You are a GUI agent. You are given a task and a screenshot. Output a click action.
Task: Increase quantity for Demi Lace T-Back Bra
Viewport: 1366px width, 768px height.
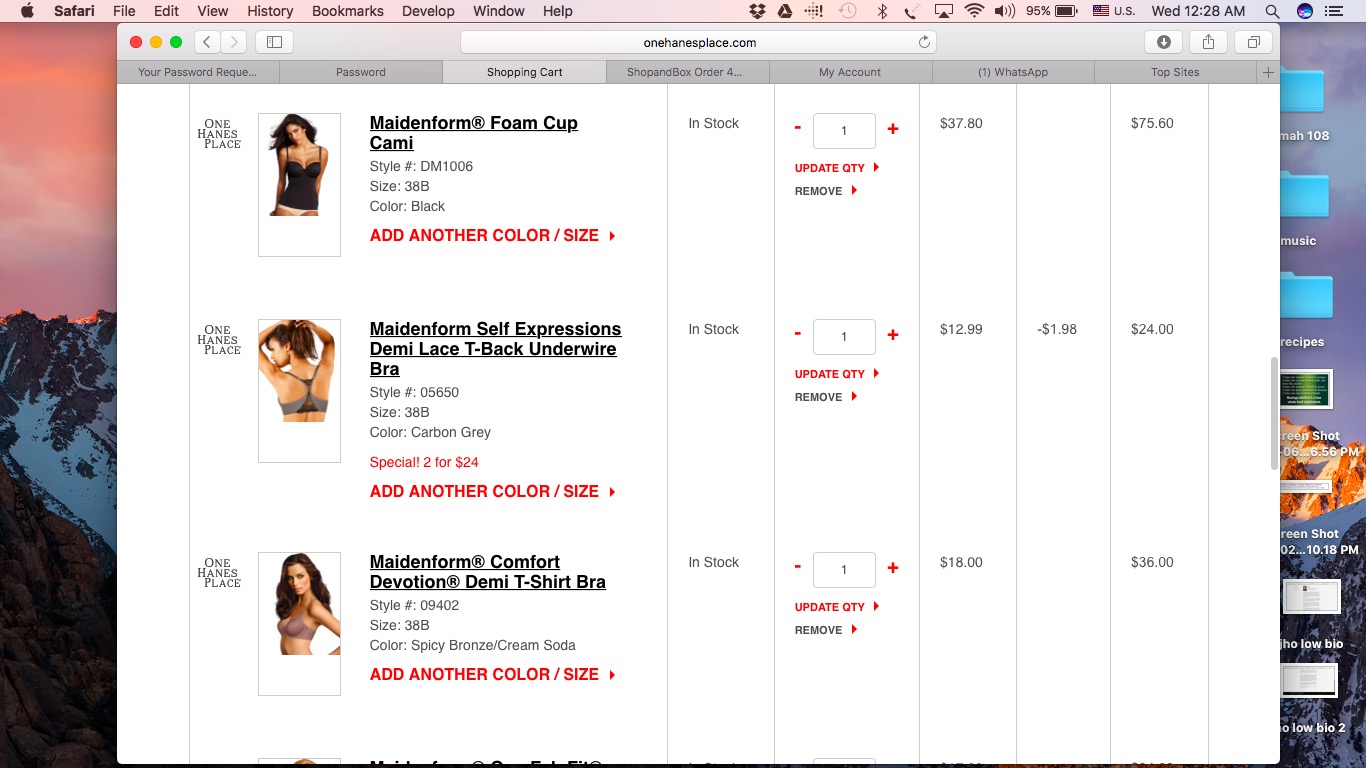coord(893,335)
